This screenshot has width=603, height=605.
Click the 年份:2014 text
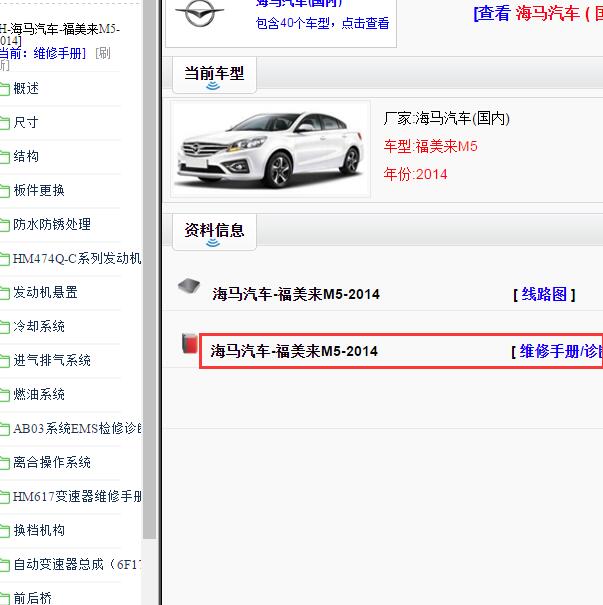[x=416, y=174]
